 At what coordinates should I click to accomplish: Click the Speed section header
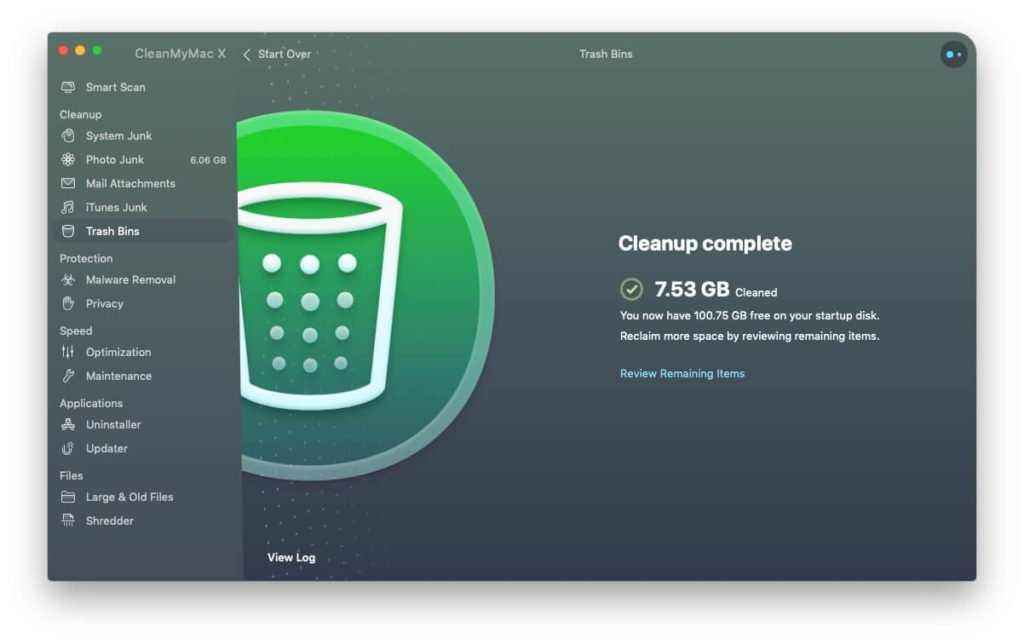76,331
